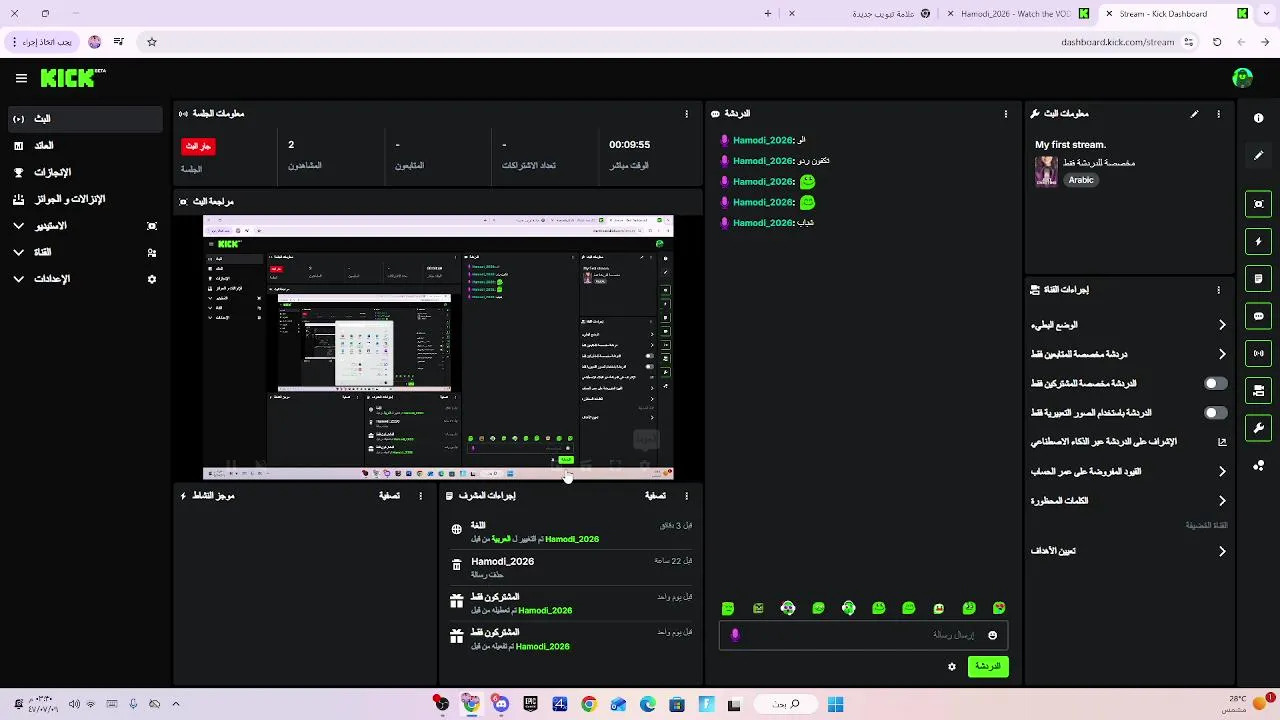1280x720 pixels.
Task: Open the Chrome icon in taskbar
Action: (588, 704)
